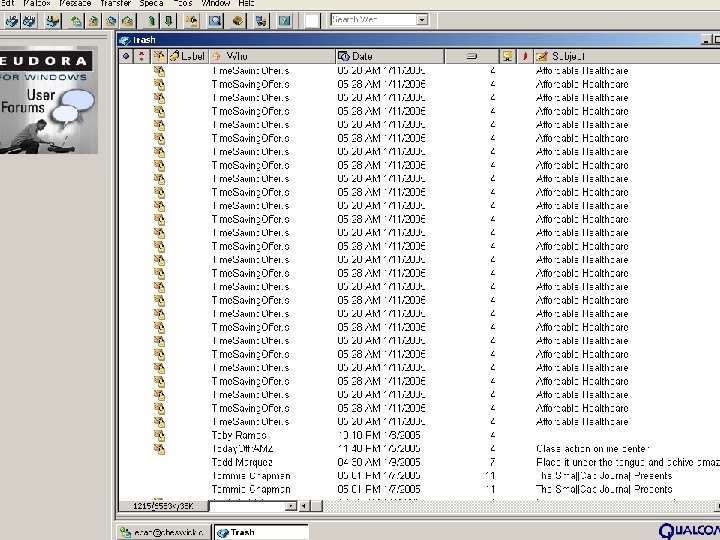
Task: Open the Message menu
Action: (x=75, y=3)
